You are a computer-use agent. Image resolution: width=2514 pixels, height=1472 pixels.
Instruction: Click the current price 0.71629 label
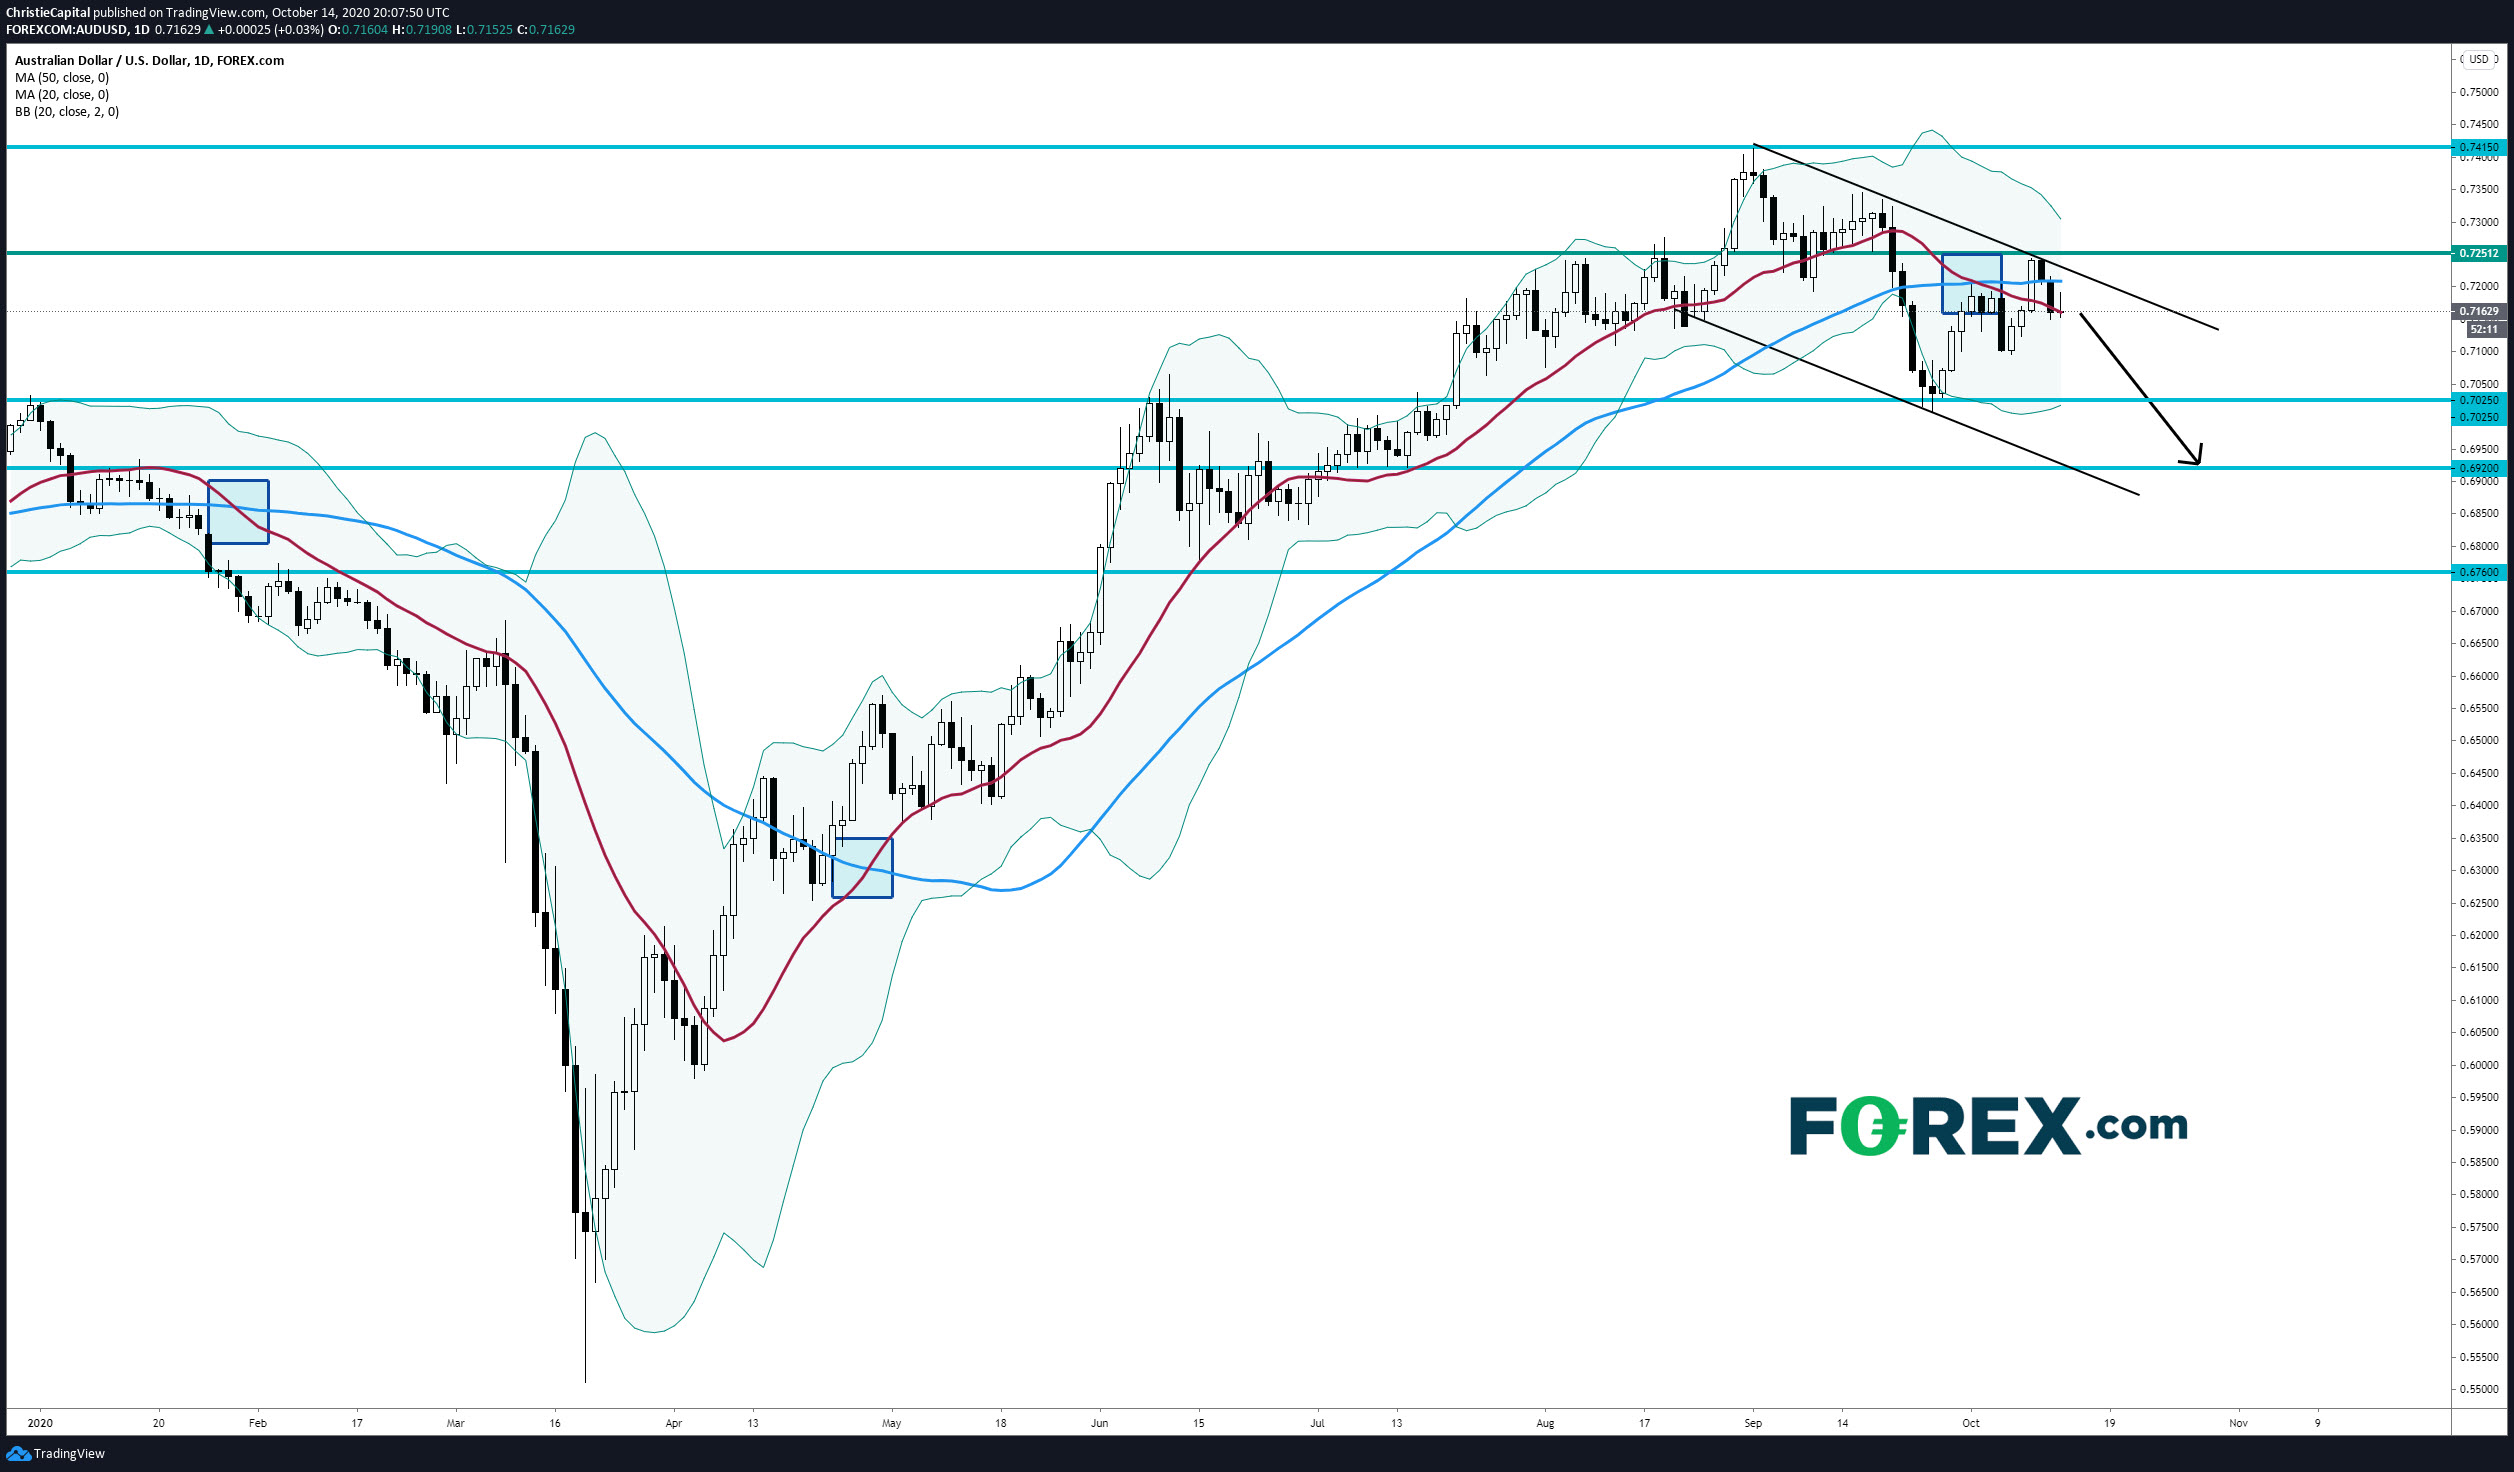point(2479,311)
